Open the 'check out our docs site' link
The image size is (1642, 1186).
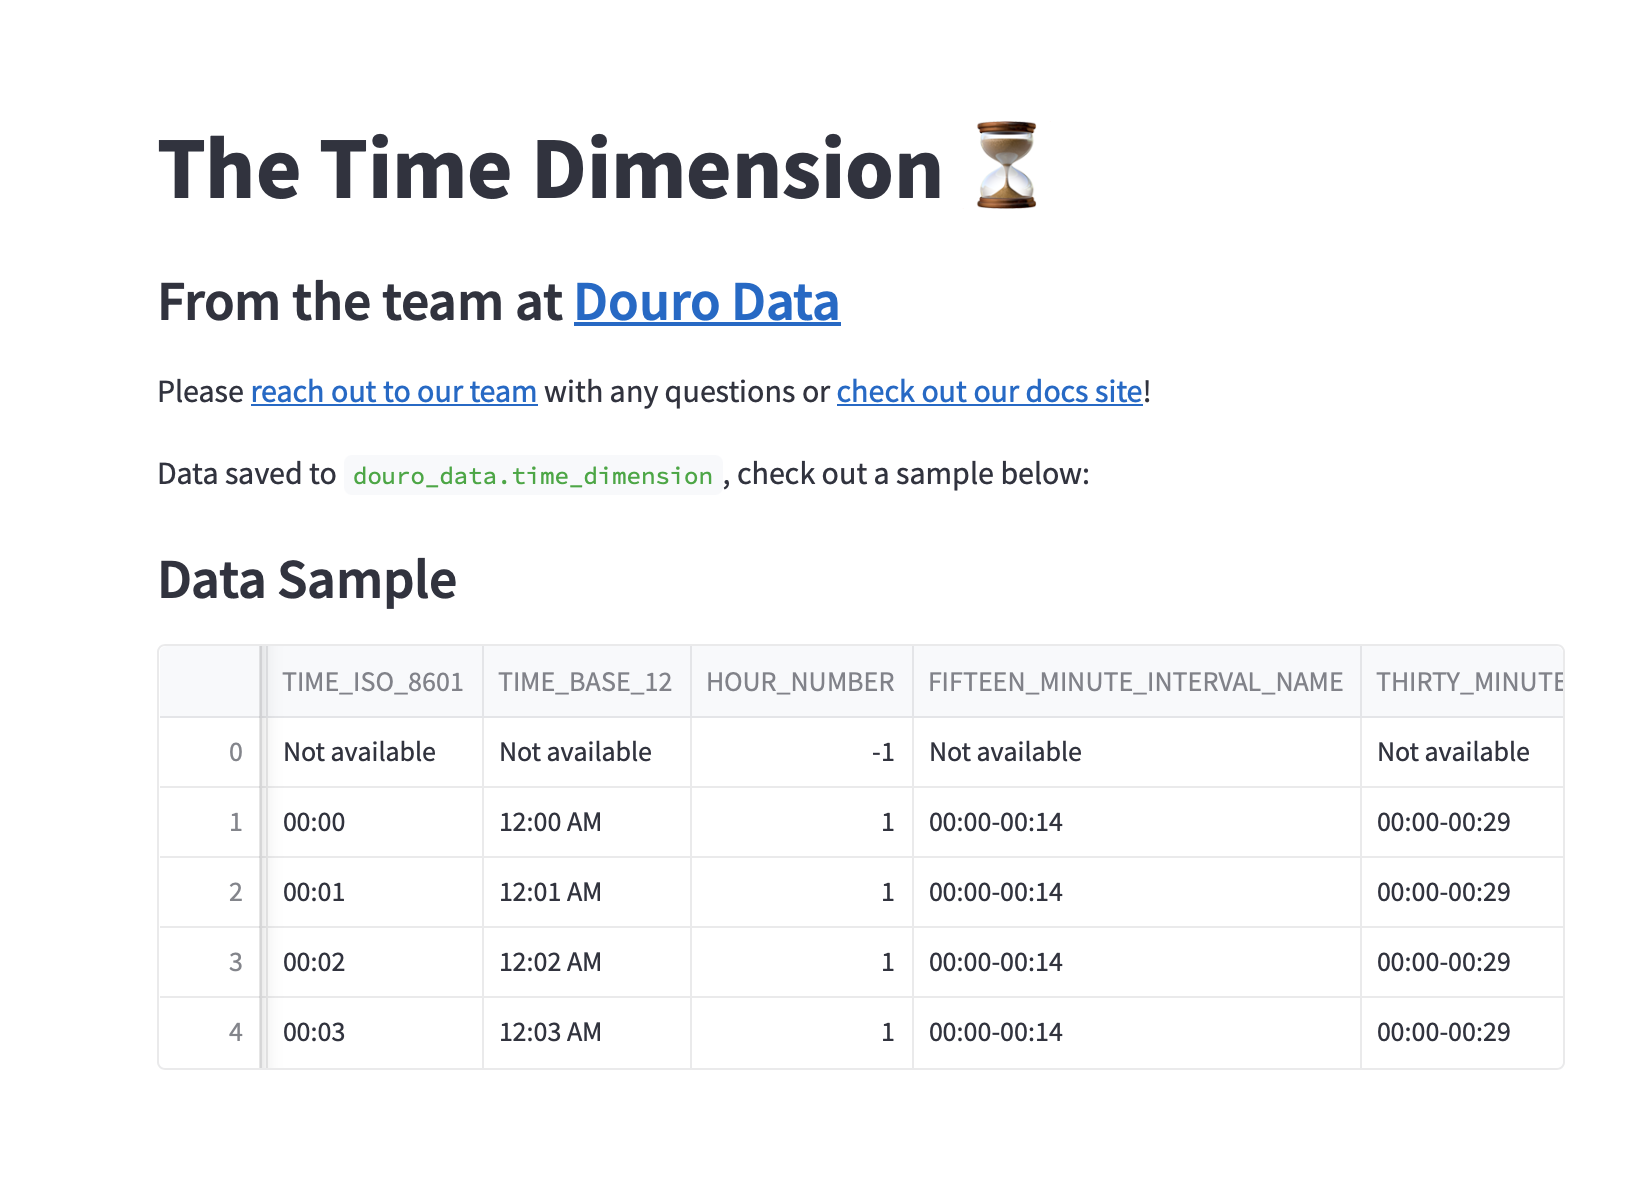tap(989, 391)
